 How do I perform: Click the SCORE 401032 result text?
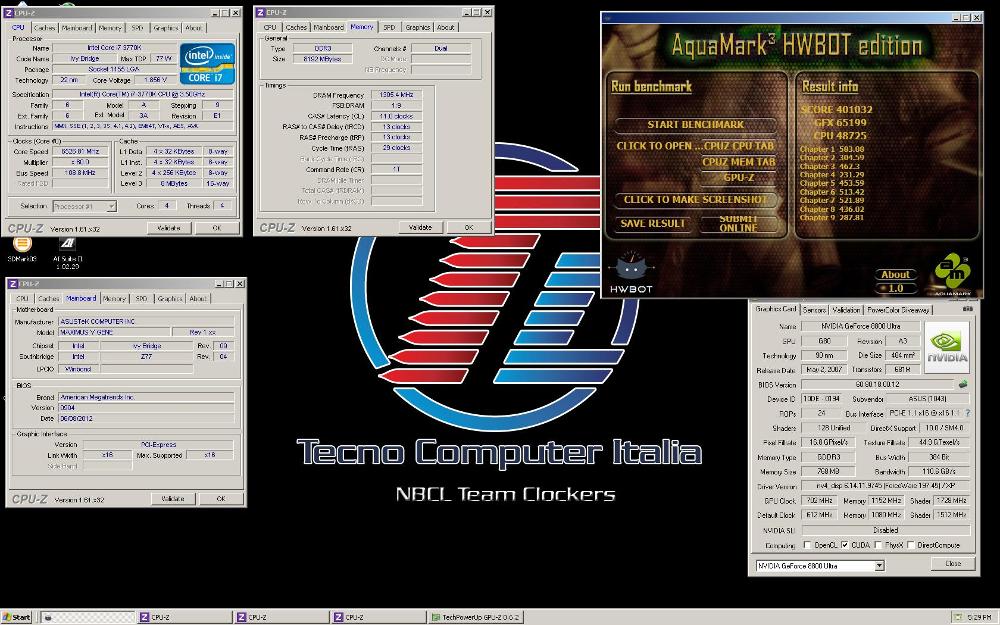(x=836, y=110)
